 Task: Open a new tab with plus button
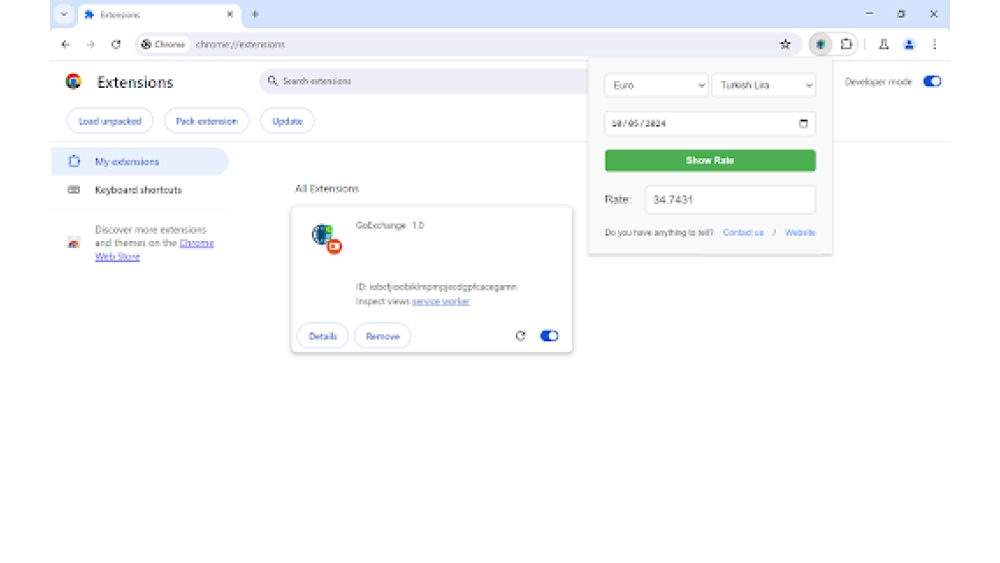(x=255, y=14)
